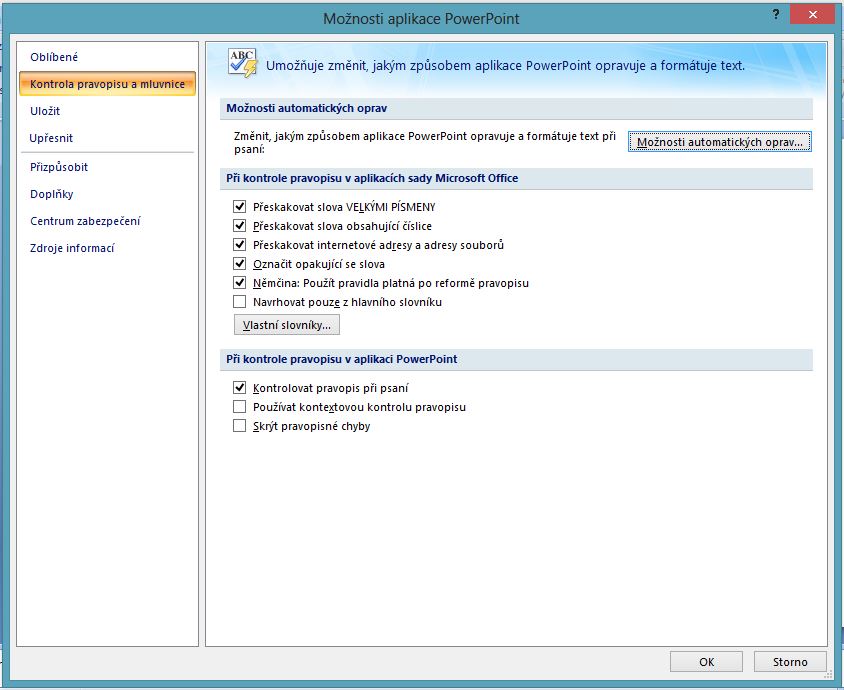Toggle Přeskakovat internetové adresy a adresy souborů
Image resolution: width=844 pixels, height=690 pixels.
point(240,244)
